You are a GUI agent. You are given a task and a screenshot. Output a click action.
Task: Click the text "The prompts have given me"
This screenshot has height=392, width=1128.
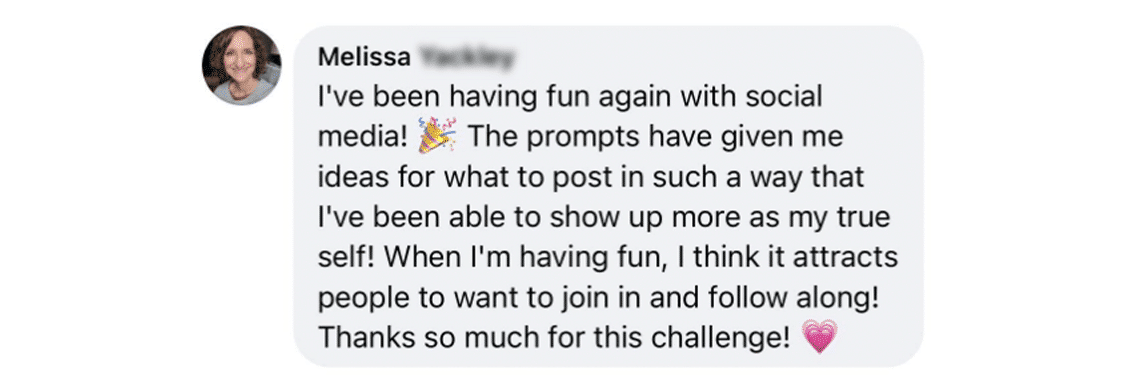(655, 137)
